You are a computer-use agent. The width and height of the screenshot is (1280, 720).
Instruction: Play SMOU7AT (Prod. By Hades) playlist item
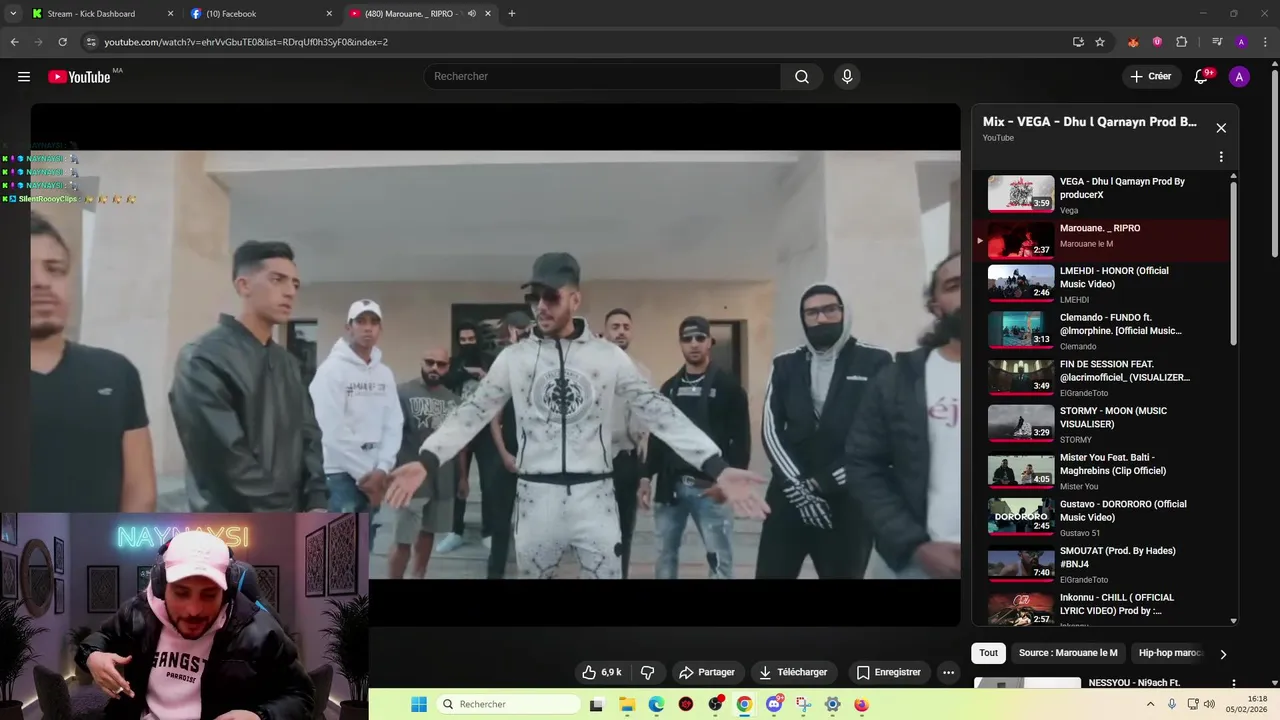point(1100,564)
